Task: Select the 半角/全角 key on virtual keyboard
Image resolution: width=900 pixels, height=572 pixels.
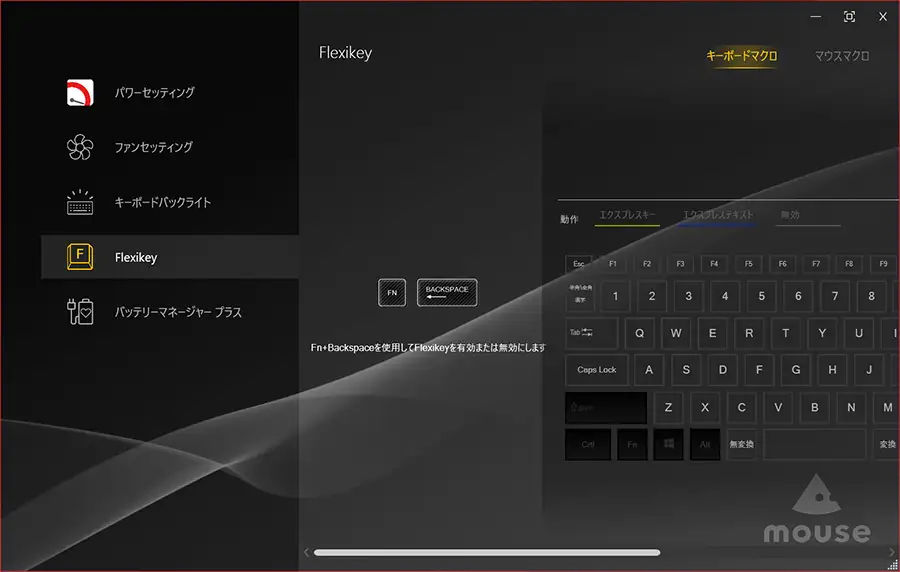Action: (580, 295)
